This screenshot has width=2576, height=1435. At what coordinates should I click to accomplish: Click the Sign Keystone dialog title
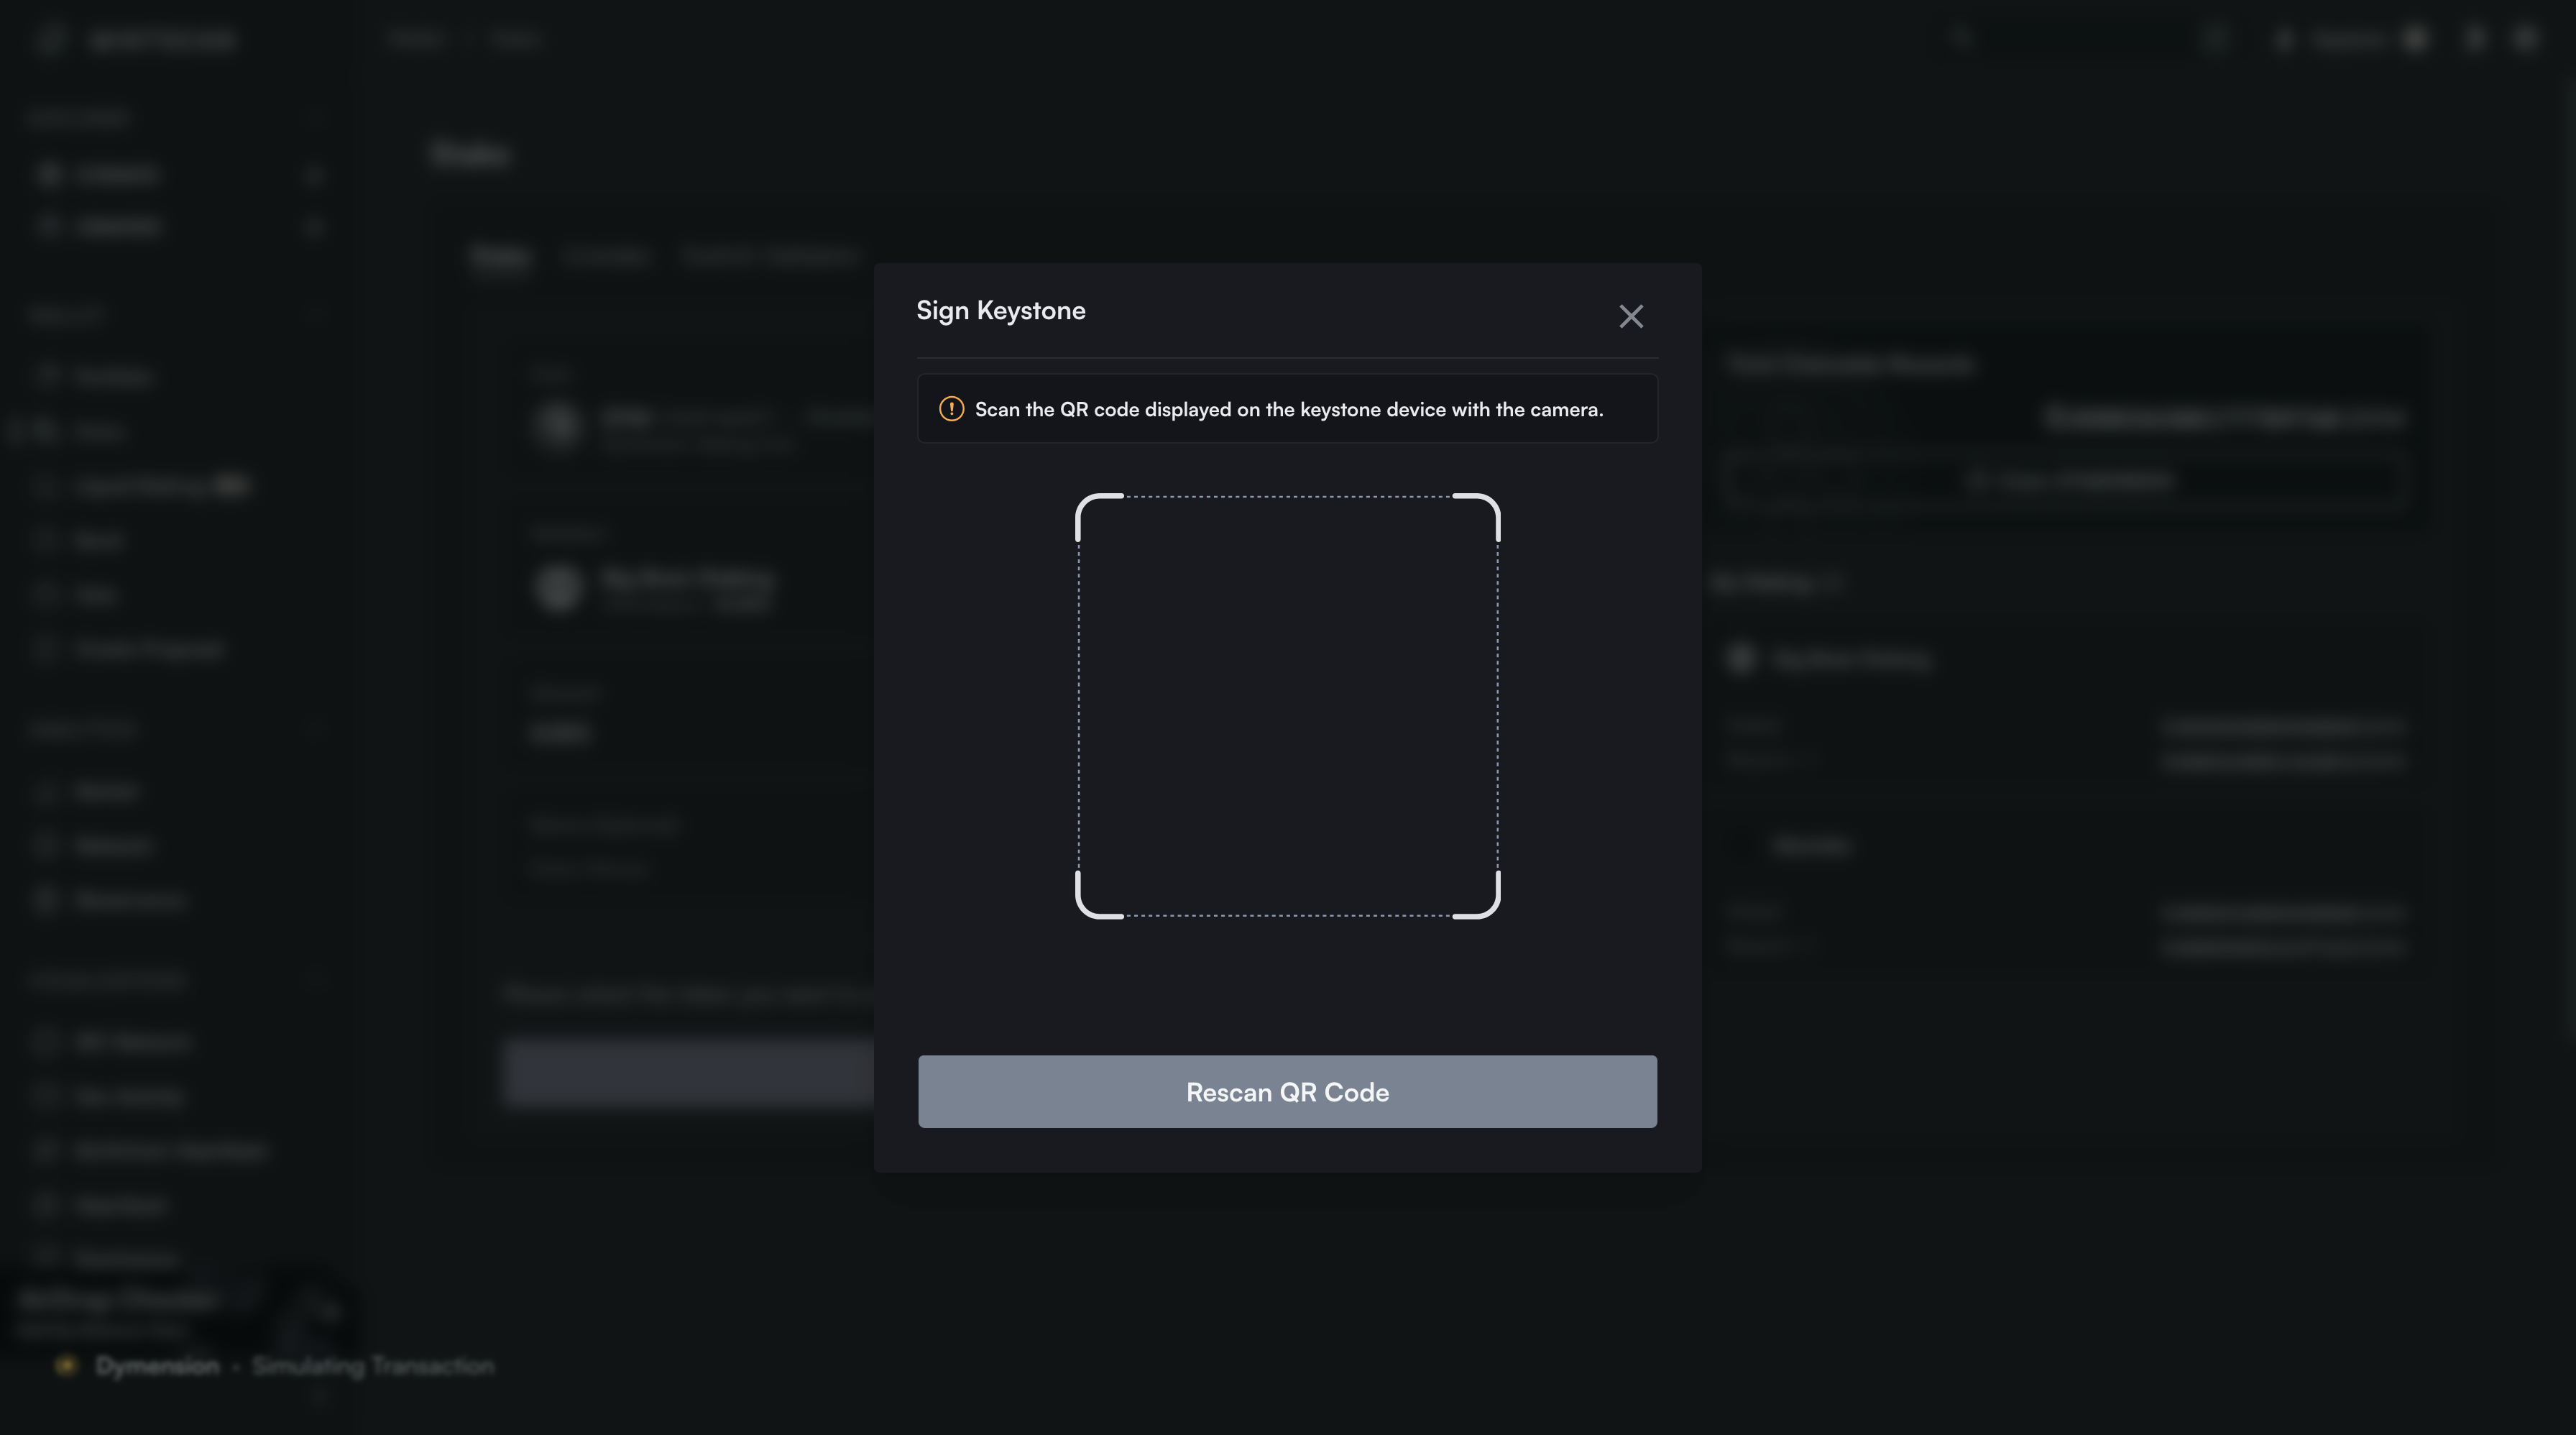1000,311
